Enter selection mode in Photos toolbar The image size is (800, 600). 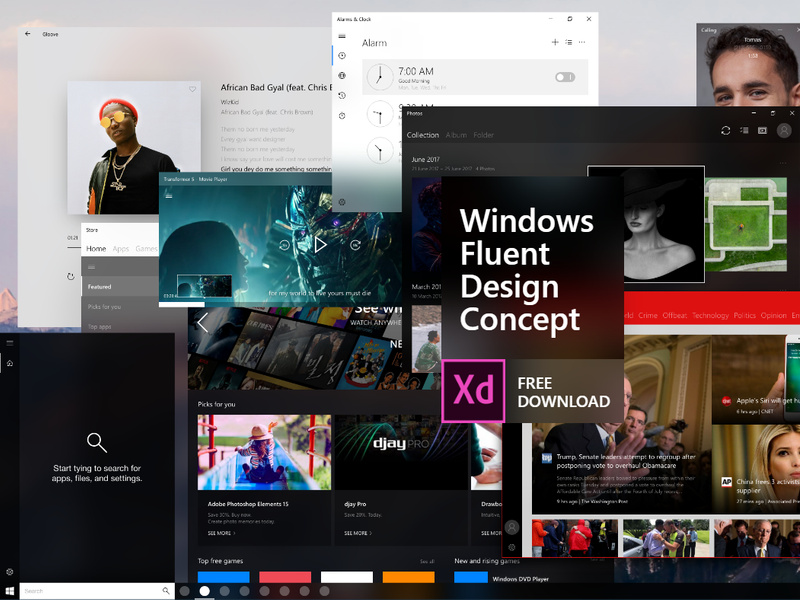[x=744, y=130]
